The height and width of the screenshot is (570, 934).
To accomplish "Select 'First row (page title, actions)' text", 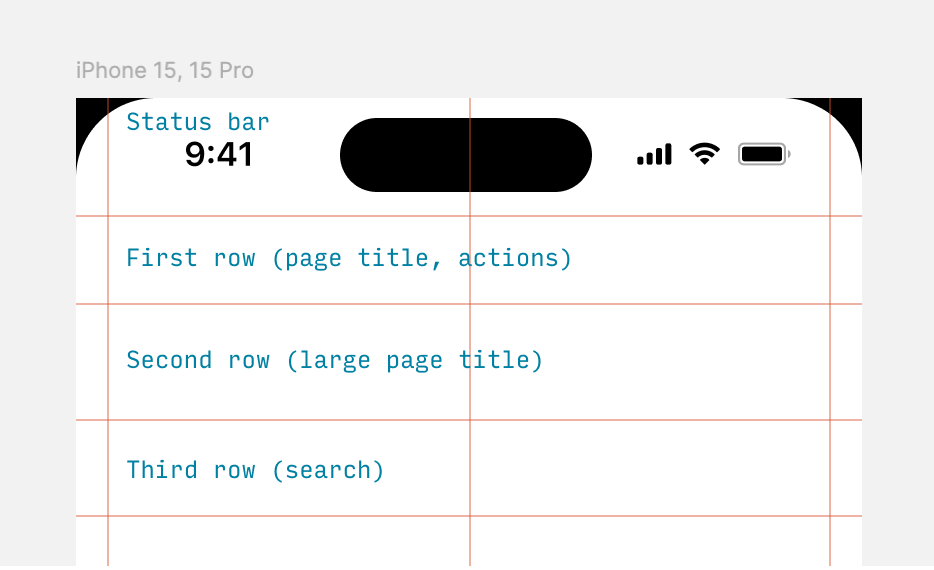I will click(349, 258).
